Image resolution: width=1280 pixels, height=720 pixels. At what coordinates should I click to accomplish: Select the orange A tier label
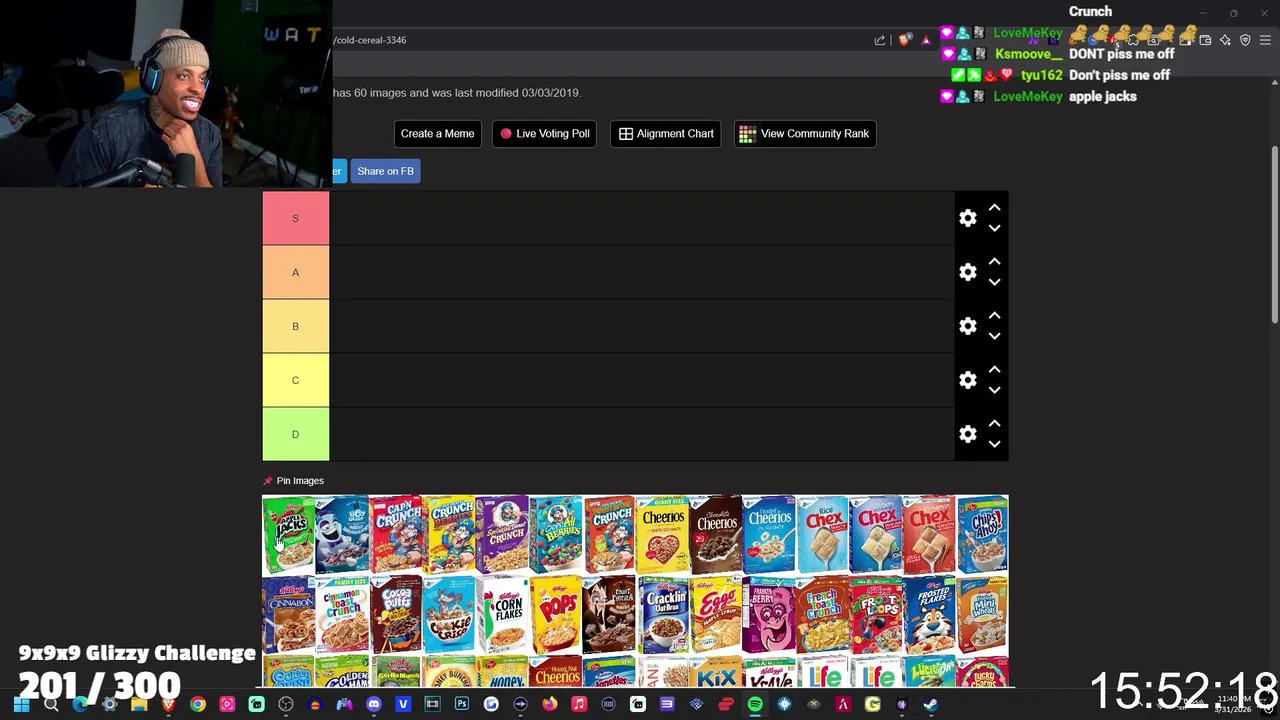(x=295, y=272)
